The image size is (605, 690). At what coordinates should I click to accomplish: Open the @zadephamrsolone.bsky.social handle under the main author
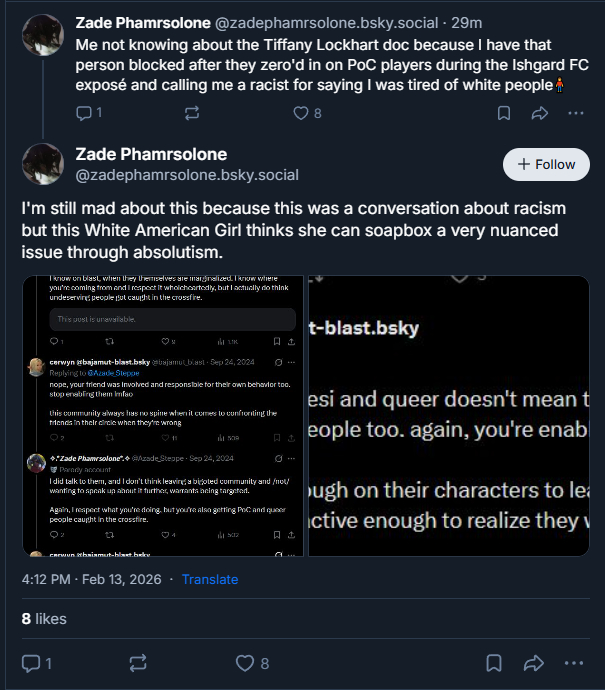click(x=187, y=175)
